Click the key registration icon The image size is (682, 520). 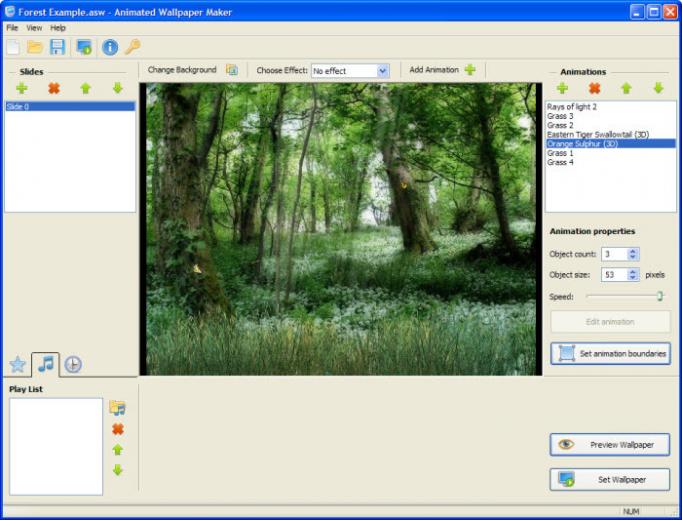[x=132, y=47]
